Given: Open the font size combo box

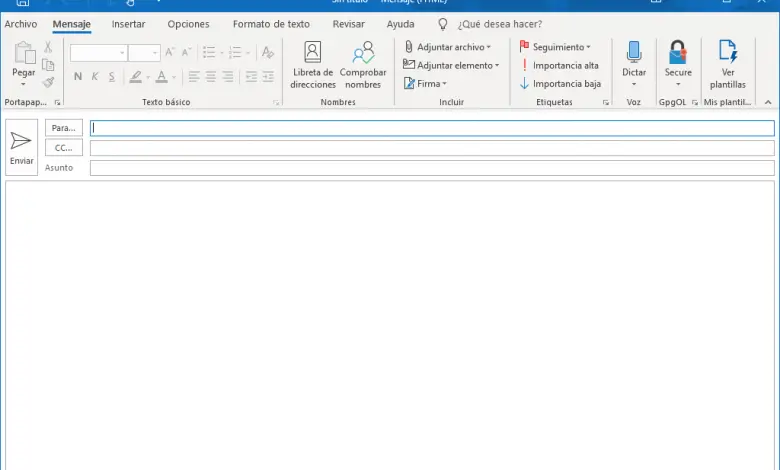Looking at the screenshot, I should 144,53.
